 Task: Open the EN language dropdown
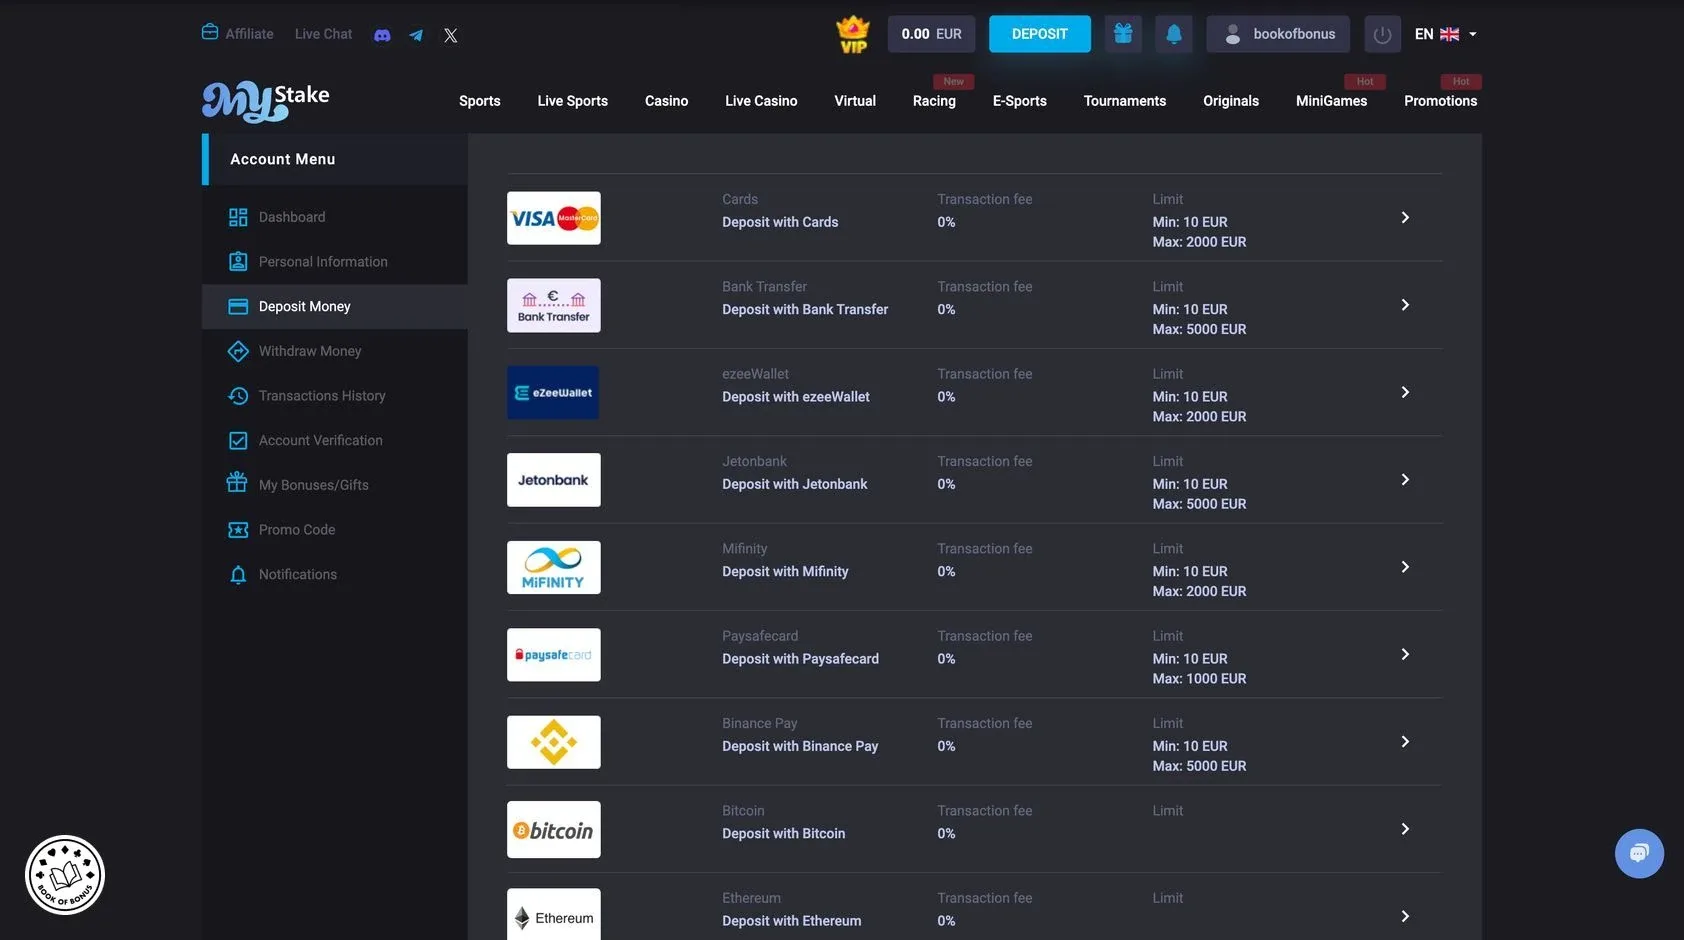click(1446, 34)
